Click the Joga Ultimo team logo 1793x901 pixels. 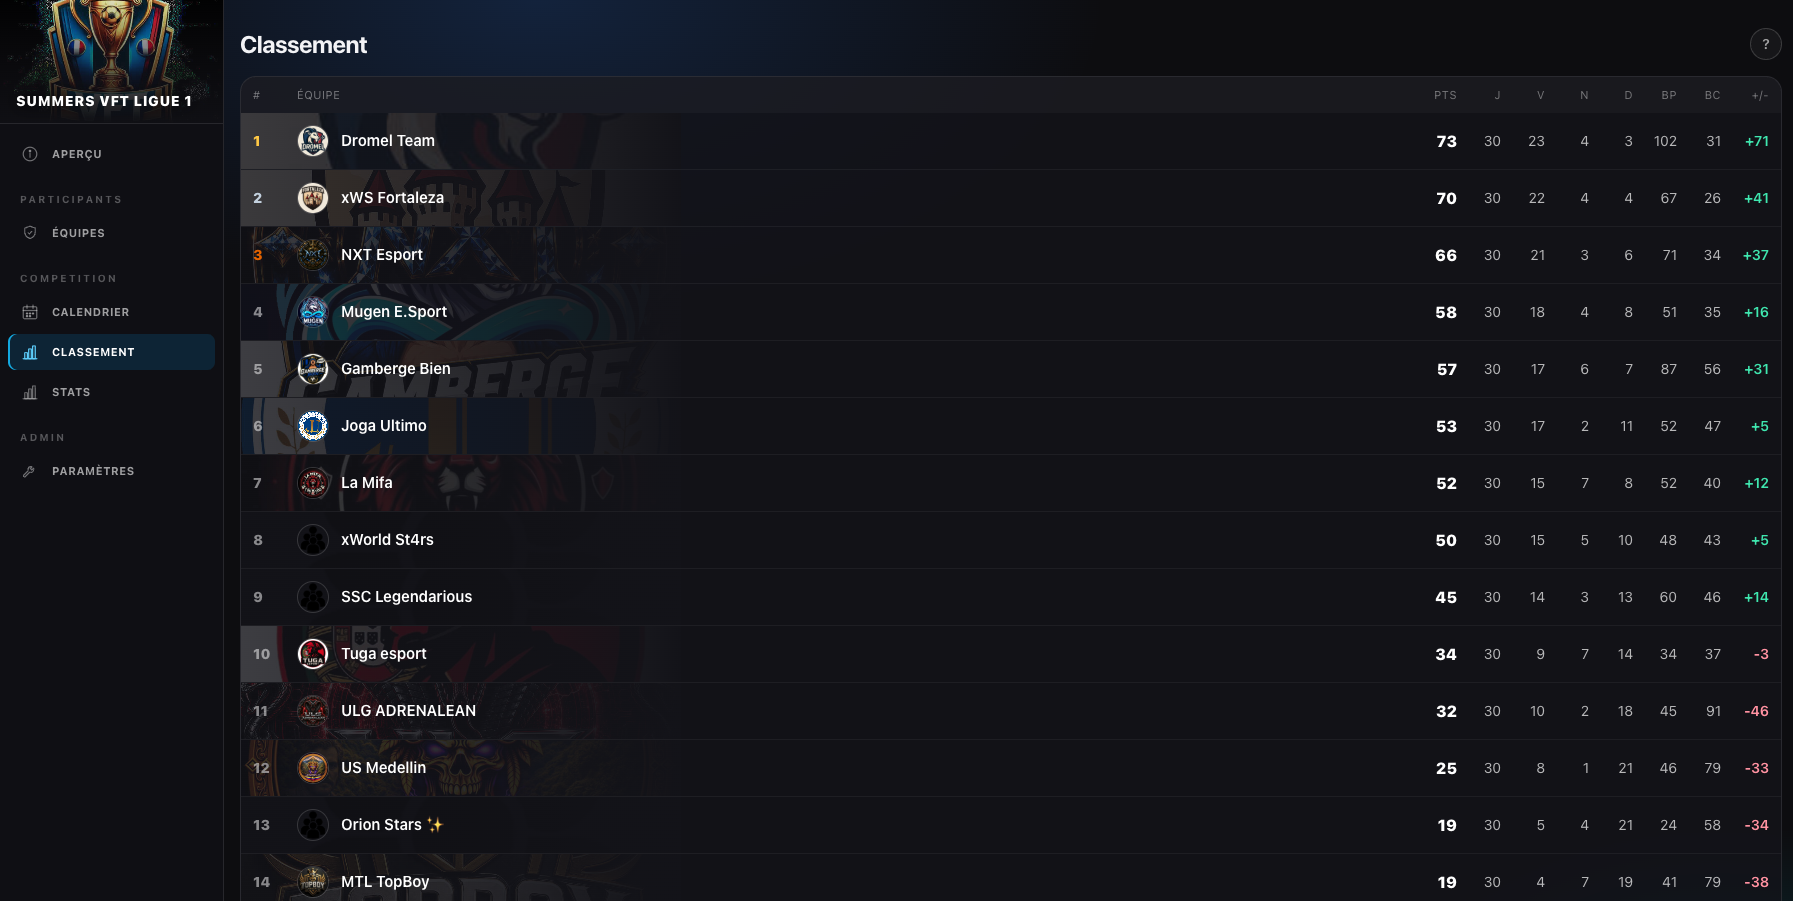coord(313,426)
